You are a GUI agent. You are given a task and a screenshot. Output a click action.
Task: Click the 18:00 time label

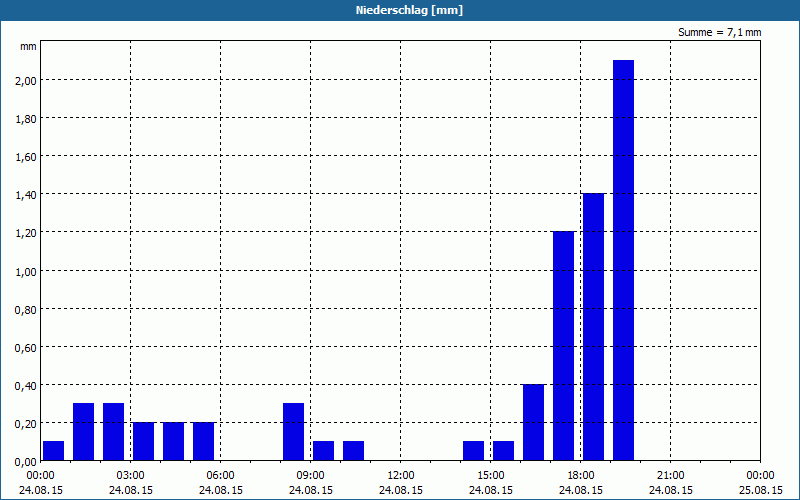[x=581, y=476]
